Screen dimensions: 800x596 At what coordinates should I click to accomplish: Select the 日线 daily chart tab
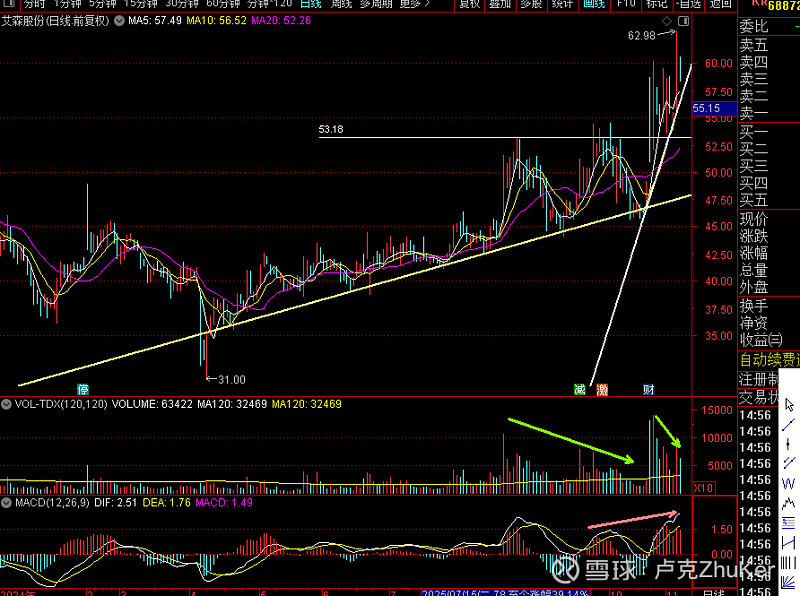point(311,4)
